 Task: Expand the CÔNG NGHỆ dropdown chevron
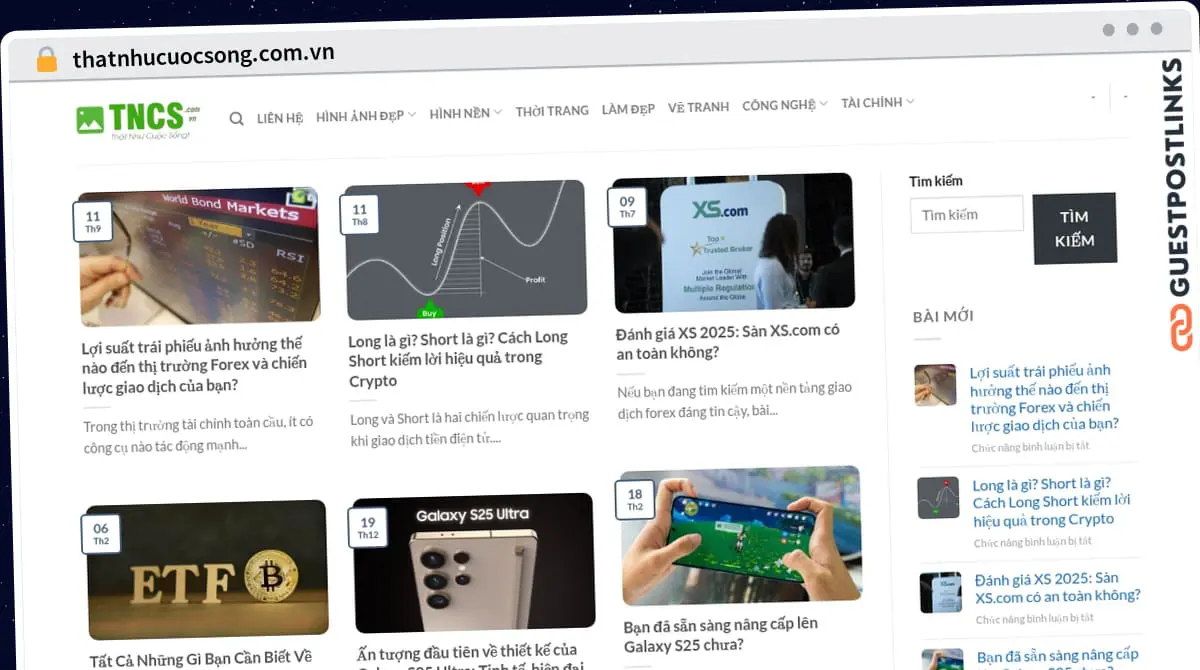tap(823, 103)
